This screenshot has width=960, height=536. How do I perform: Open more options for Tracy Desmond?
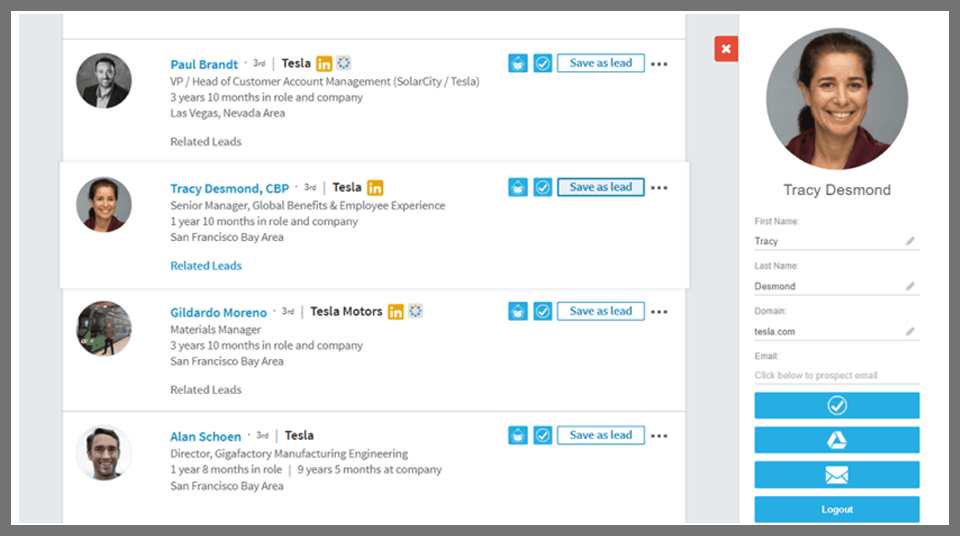point(659,188)
